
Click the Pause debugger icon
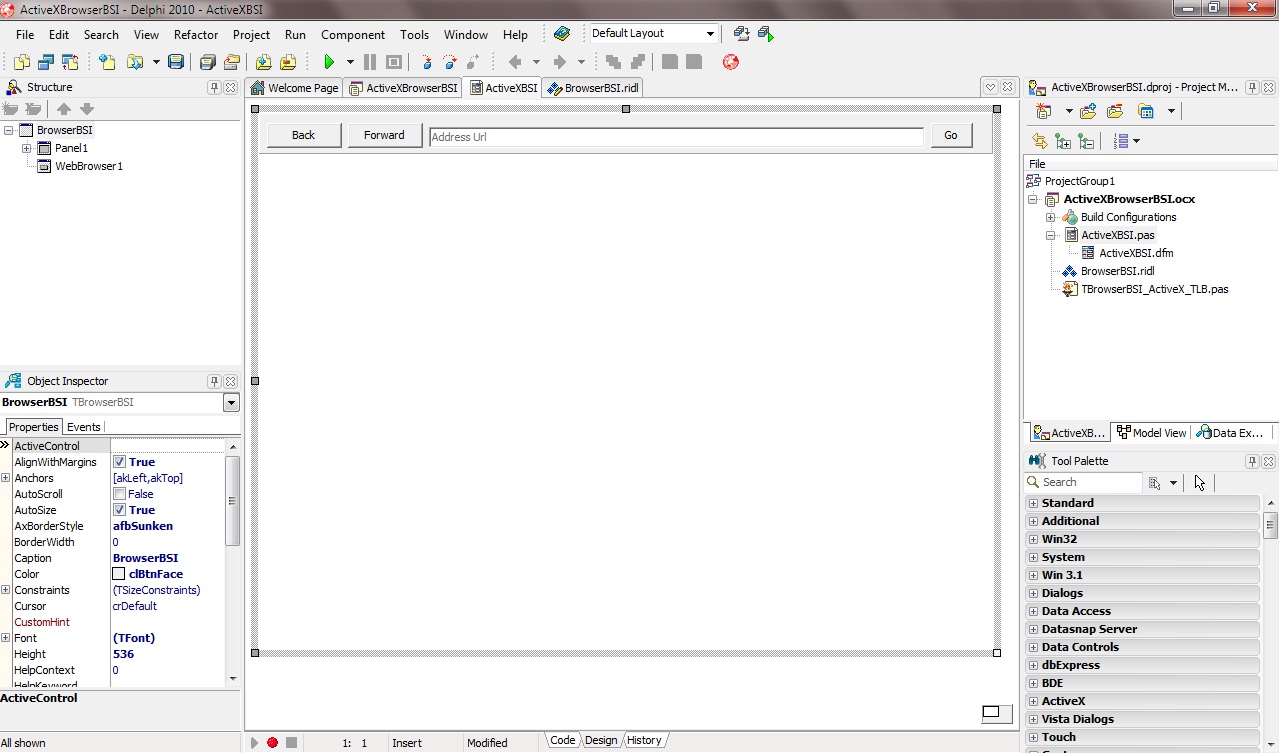(x=370, y=62)
